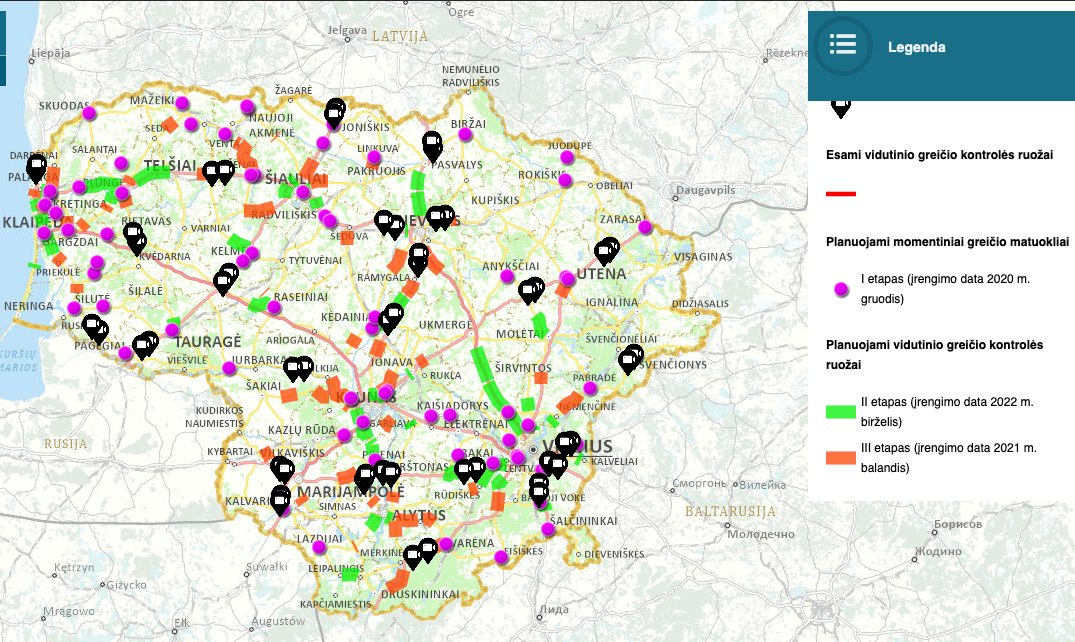Click the purple speed meter dot at Skuodas

click(89, 113)
